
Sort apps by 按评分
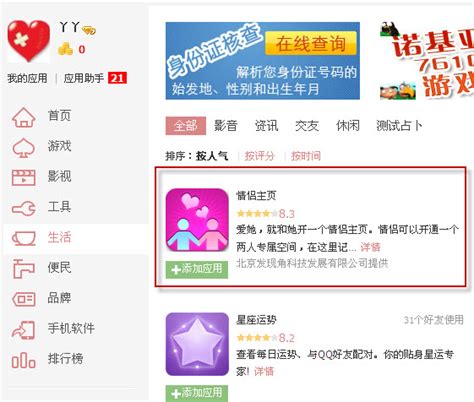tap(259, 156)
